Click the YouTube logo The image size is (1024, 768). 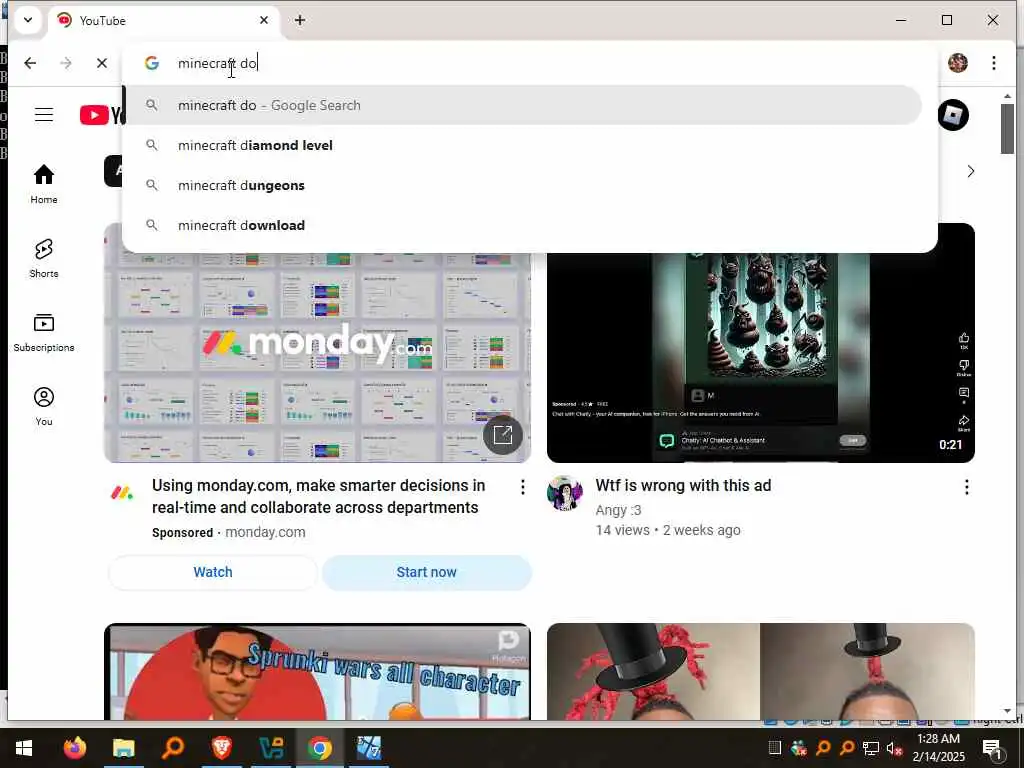point(101,115)
